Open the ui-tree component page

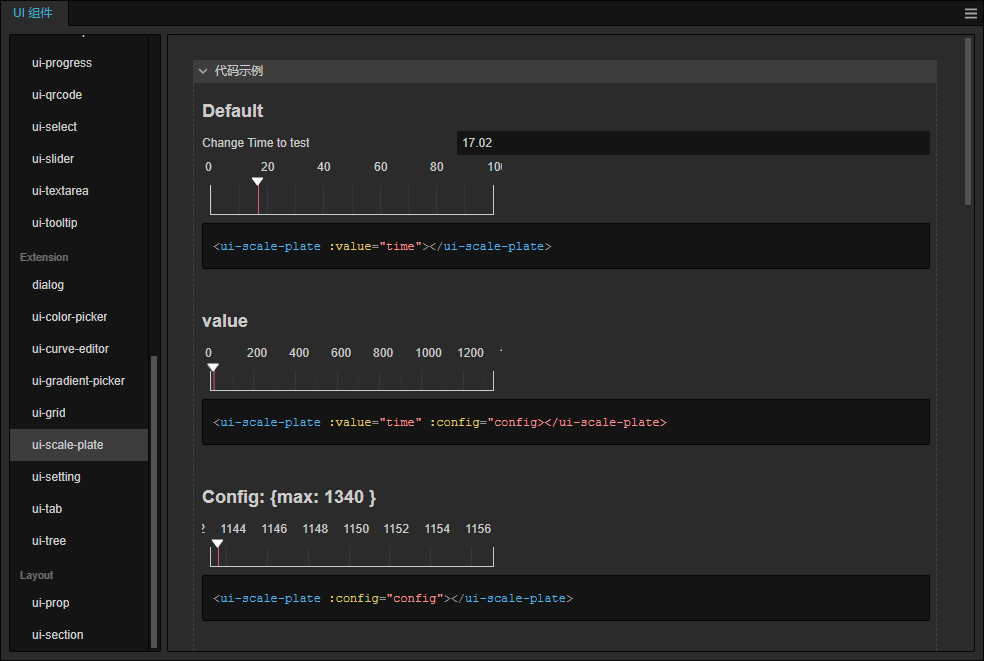pyautogui.click(x=49, y=541)
